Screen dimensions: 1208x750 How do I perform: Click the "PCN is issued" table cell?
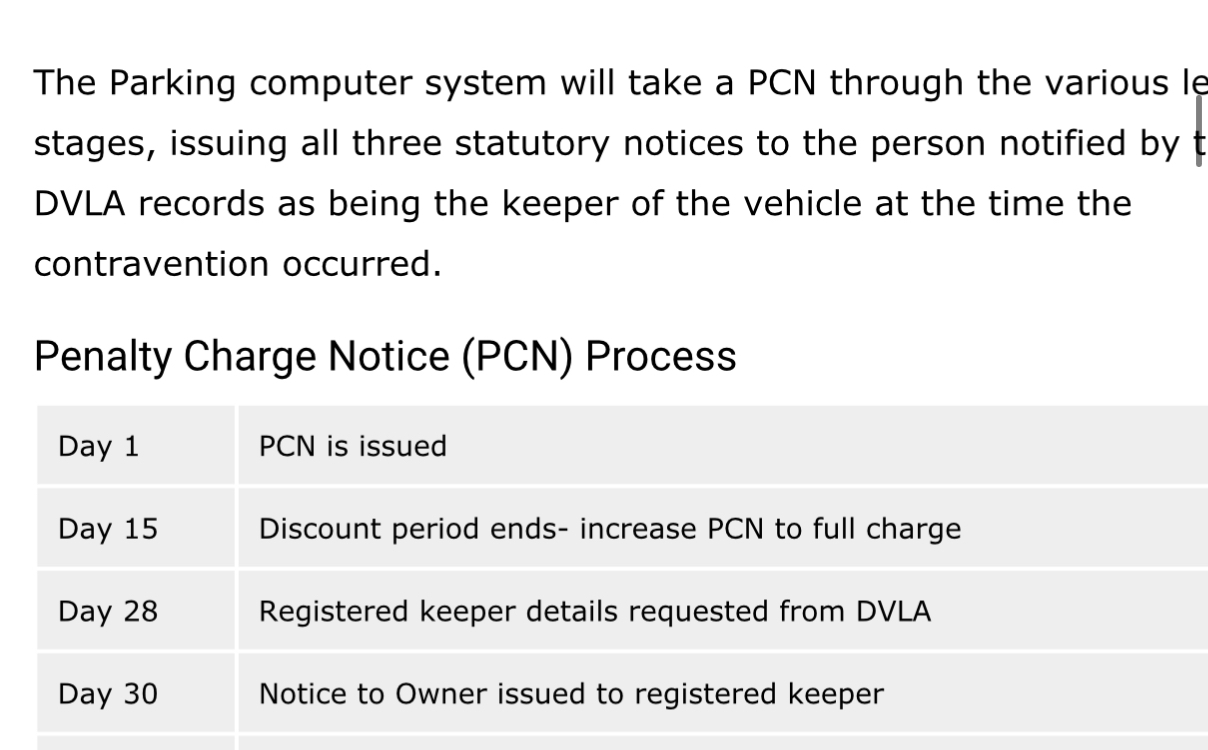[x=353, y=446]
